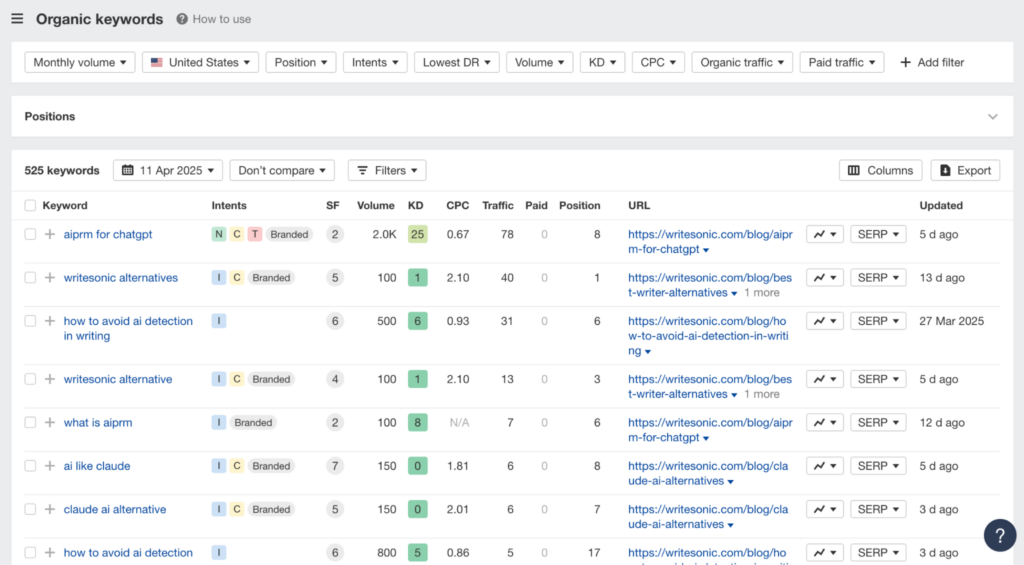Open position history chart for claude ai alternative
Screen dimensions: 1024x565
point(825,509)
